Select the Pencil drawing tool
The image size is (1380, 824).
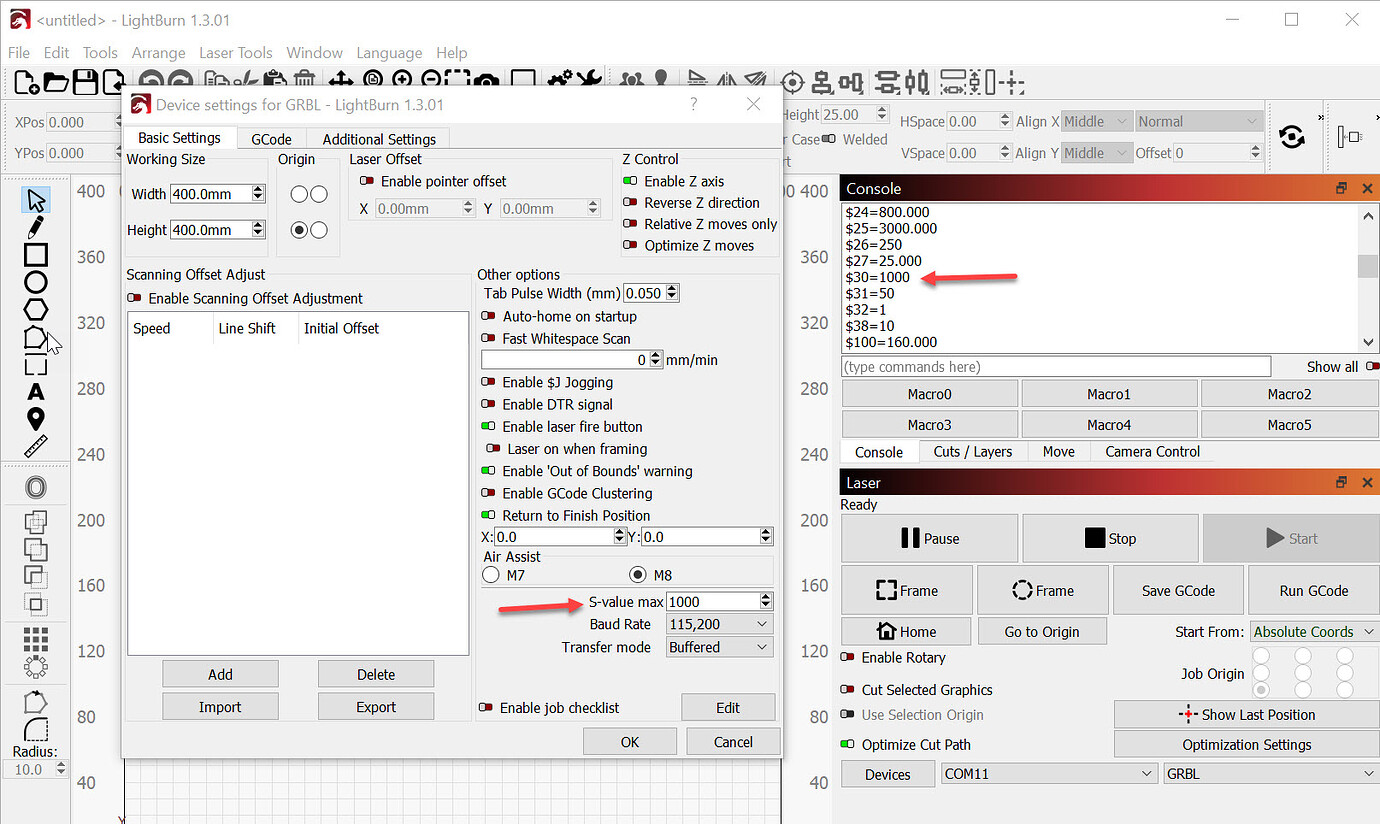pyautogui.click(x=35, y=226)
